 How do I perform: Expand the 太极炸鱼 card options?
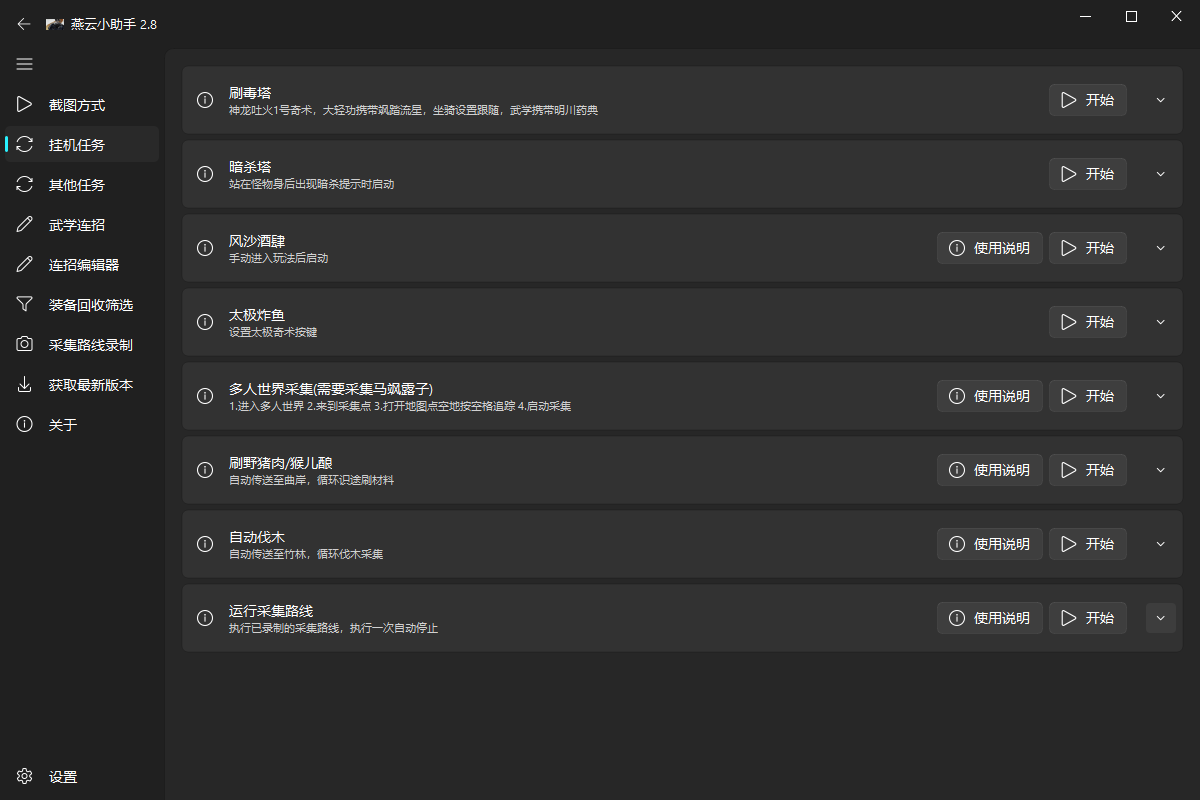1161,322
